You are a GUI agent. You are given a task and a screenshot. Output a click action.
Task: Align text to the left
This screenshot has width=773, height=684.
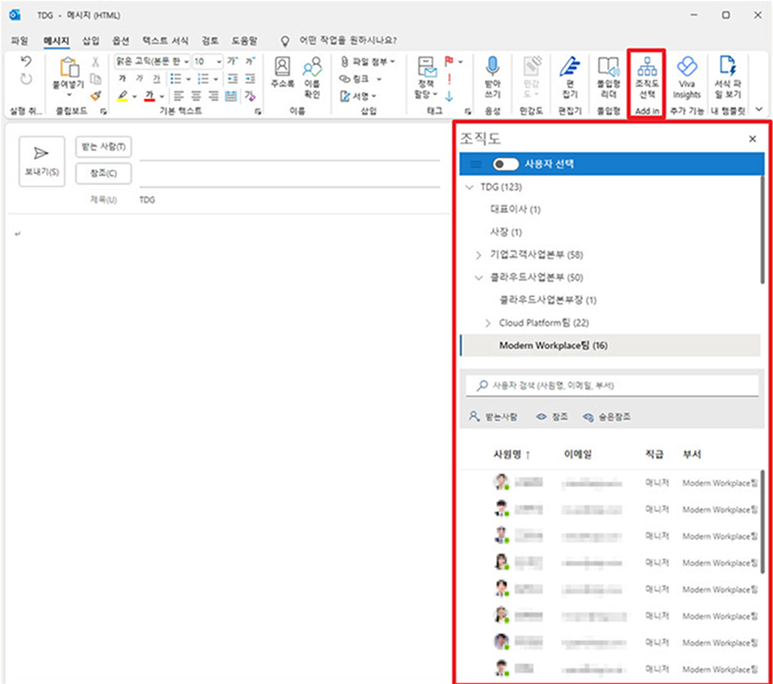click(x=178, y=96)
